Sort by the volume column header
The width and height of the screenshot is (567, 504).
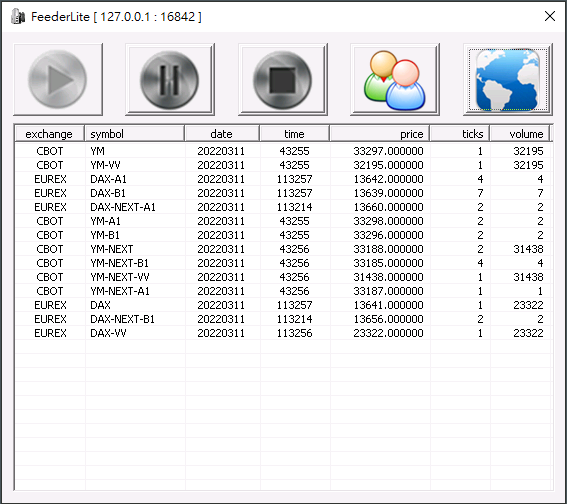coord(520,134)
